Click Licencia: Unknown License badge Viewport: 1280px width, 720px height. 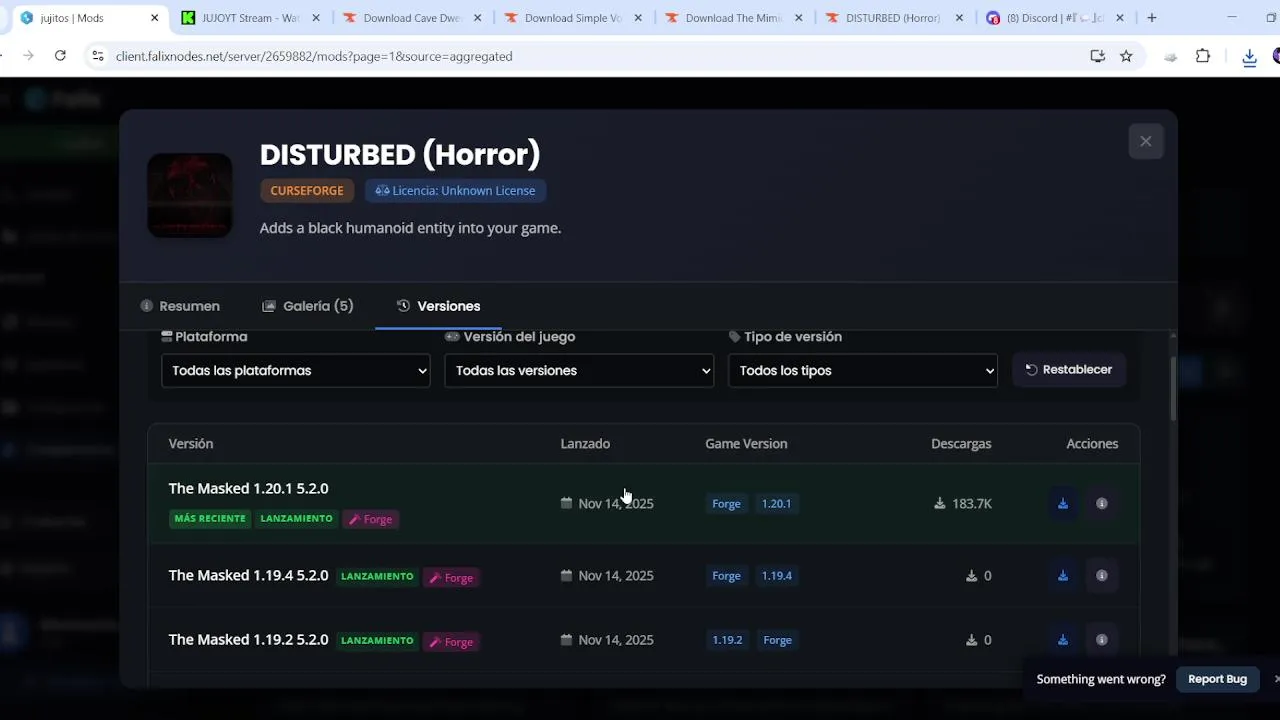455,191
